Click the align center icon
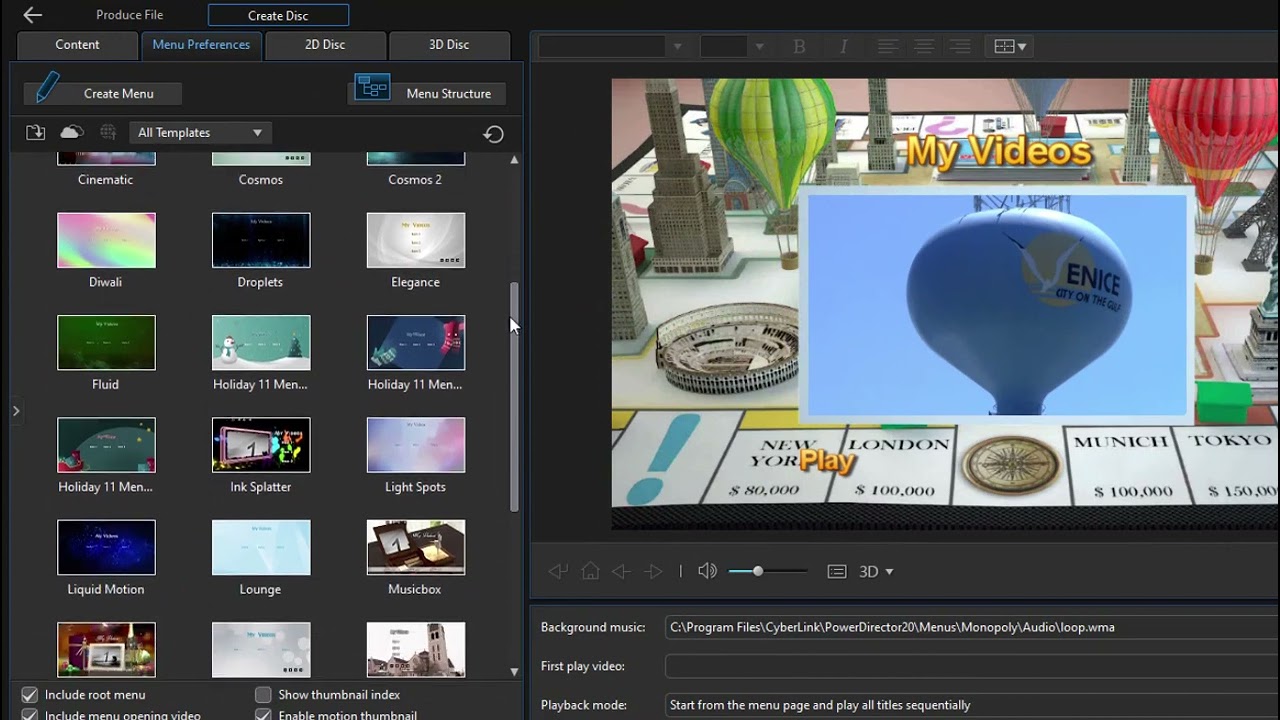 (x=924, y=46)
